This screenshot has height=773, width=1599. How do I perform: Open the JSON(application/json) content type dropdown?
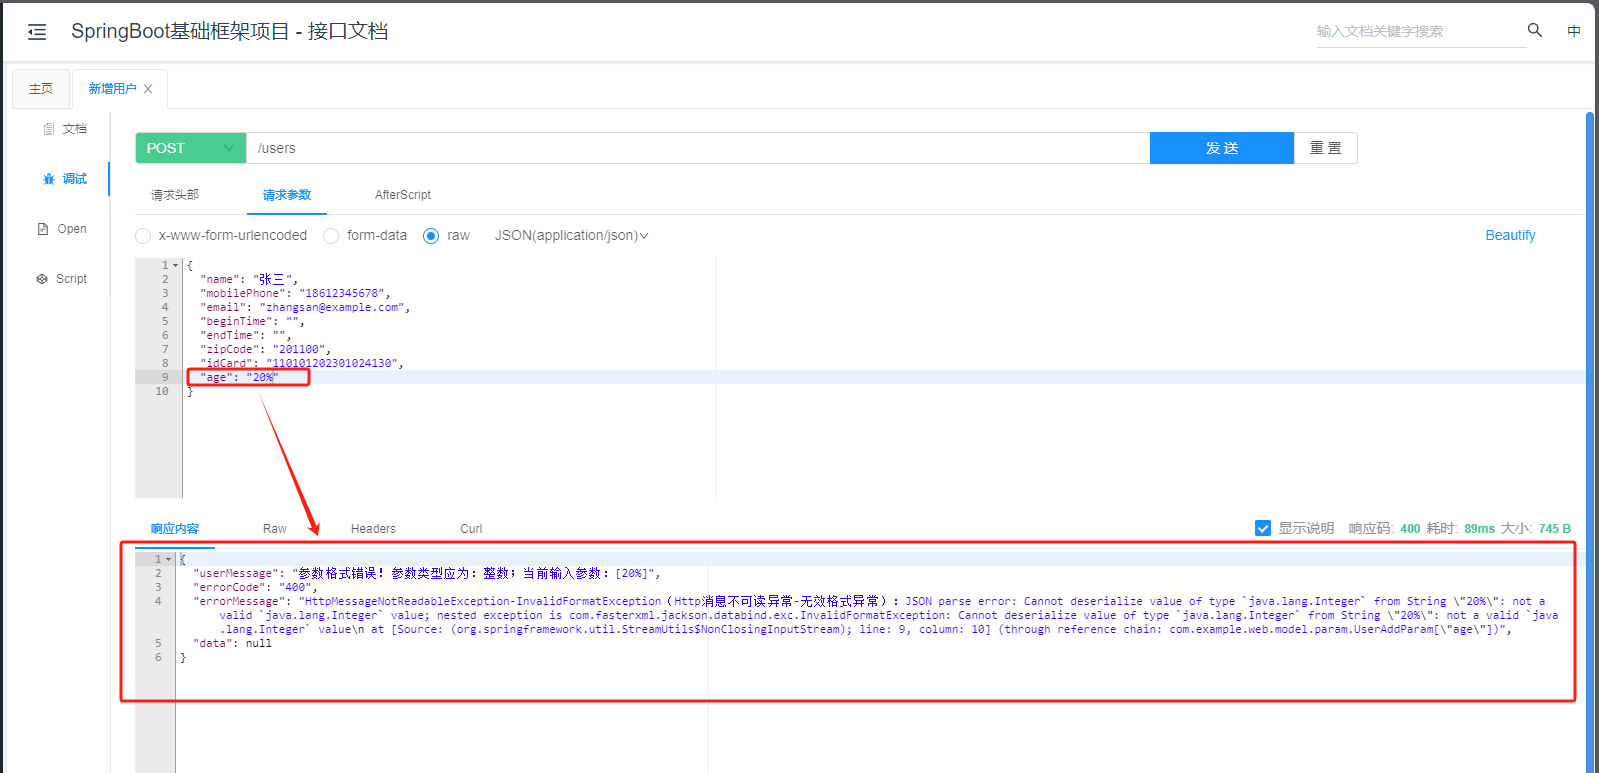pyautogui.click(x=571, y=236)
